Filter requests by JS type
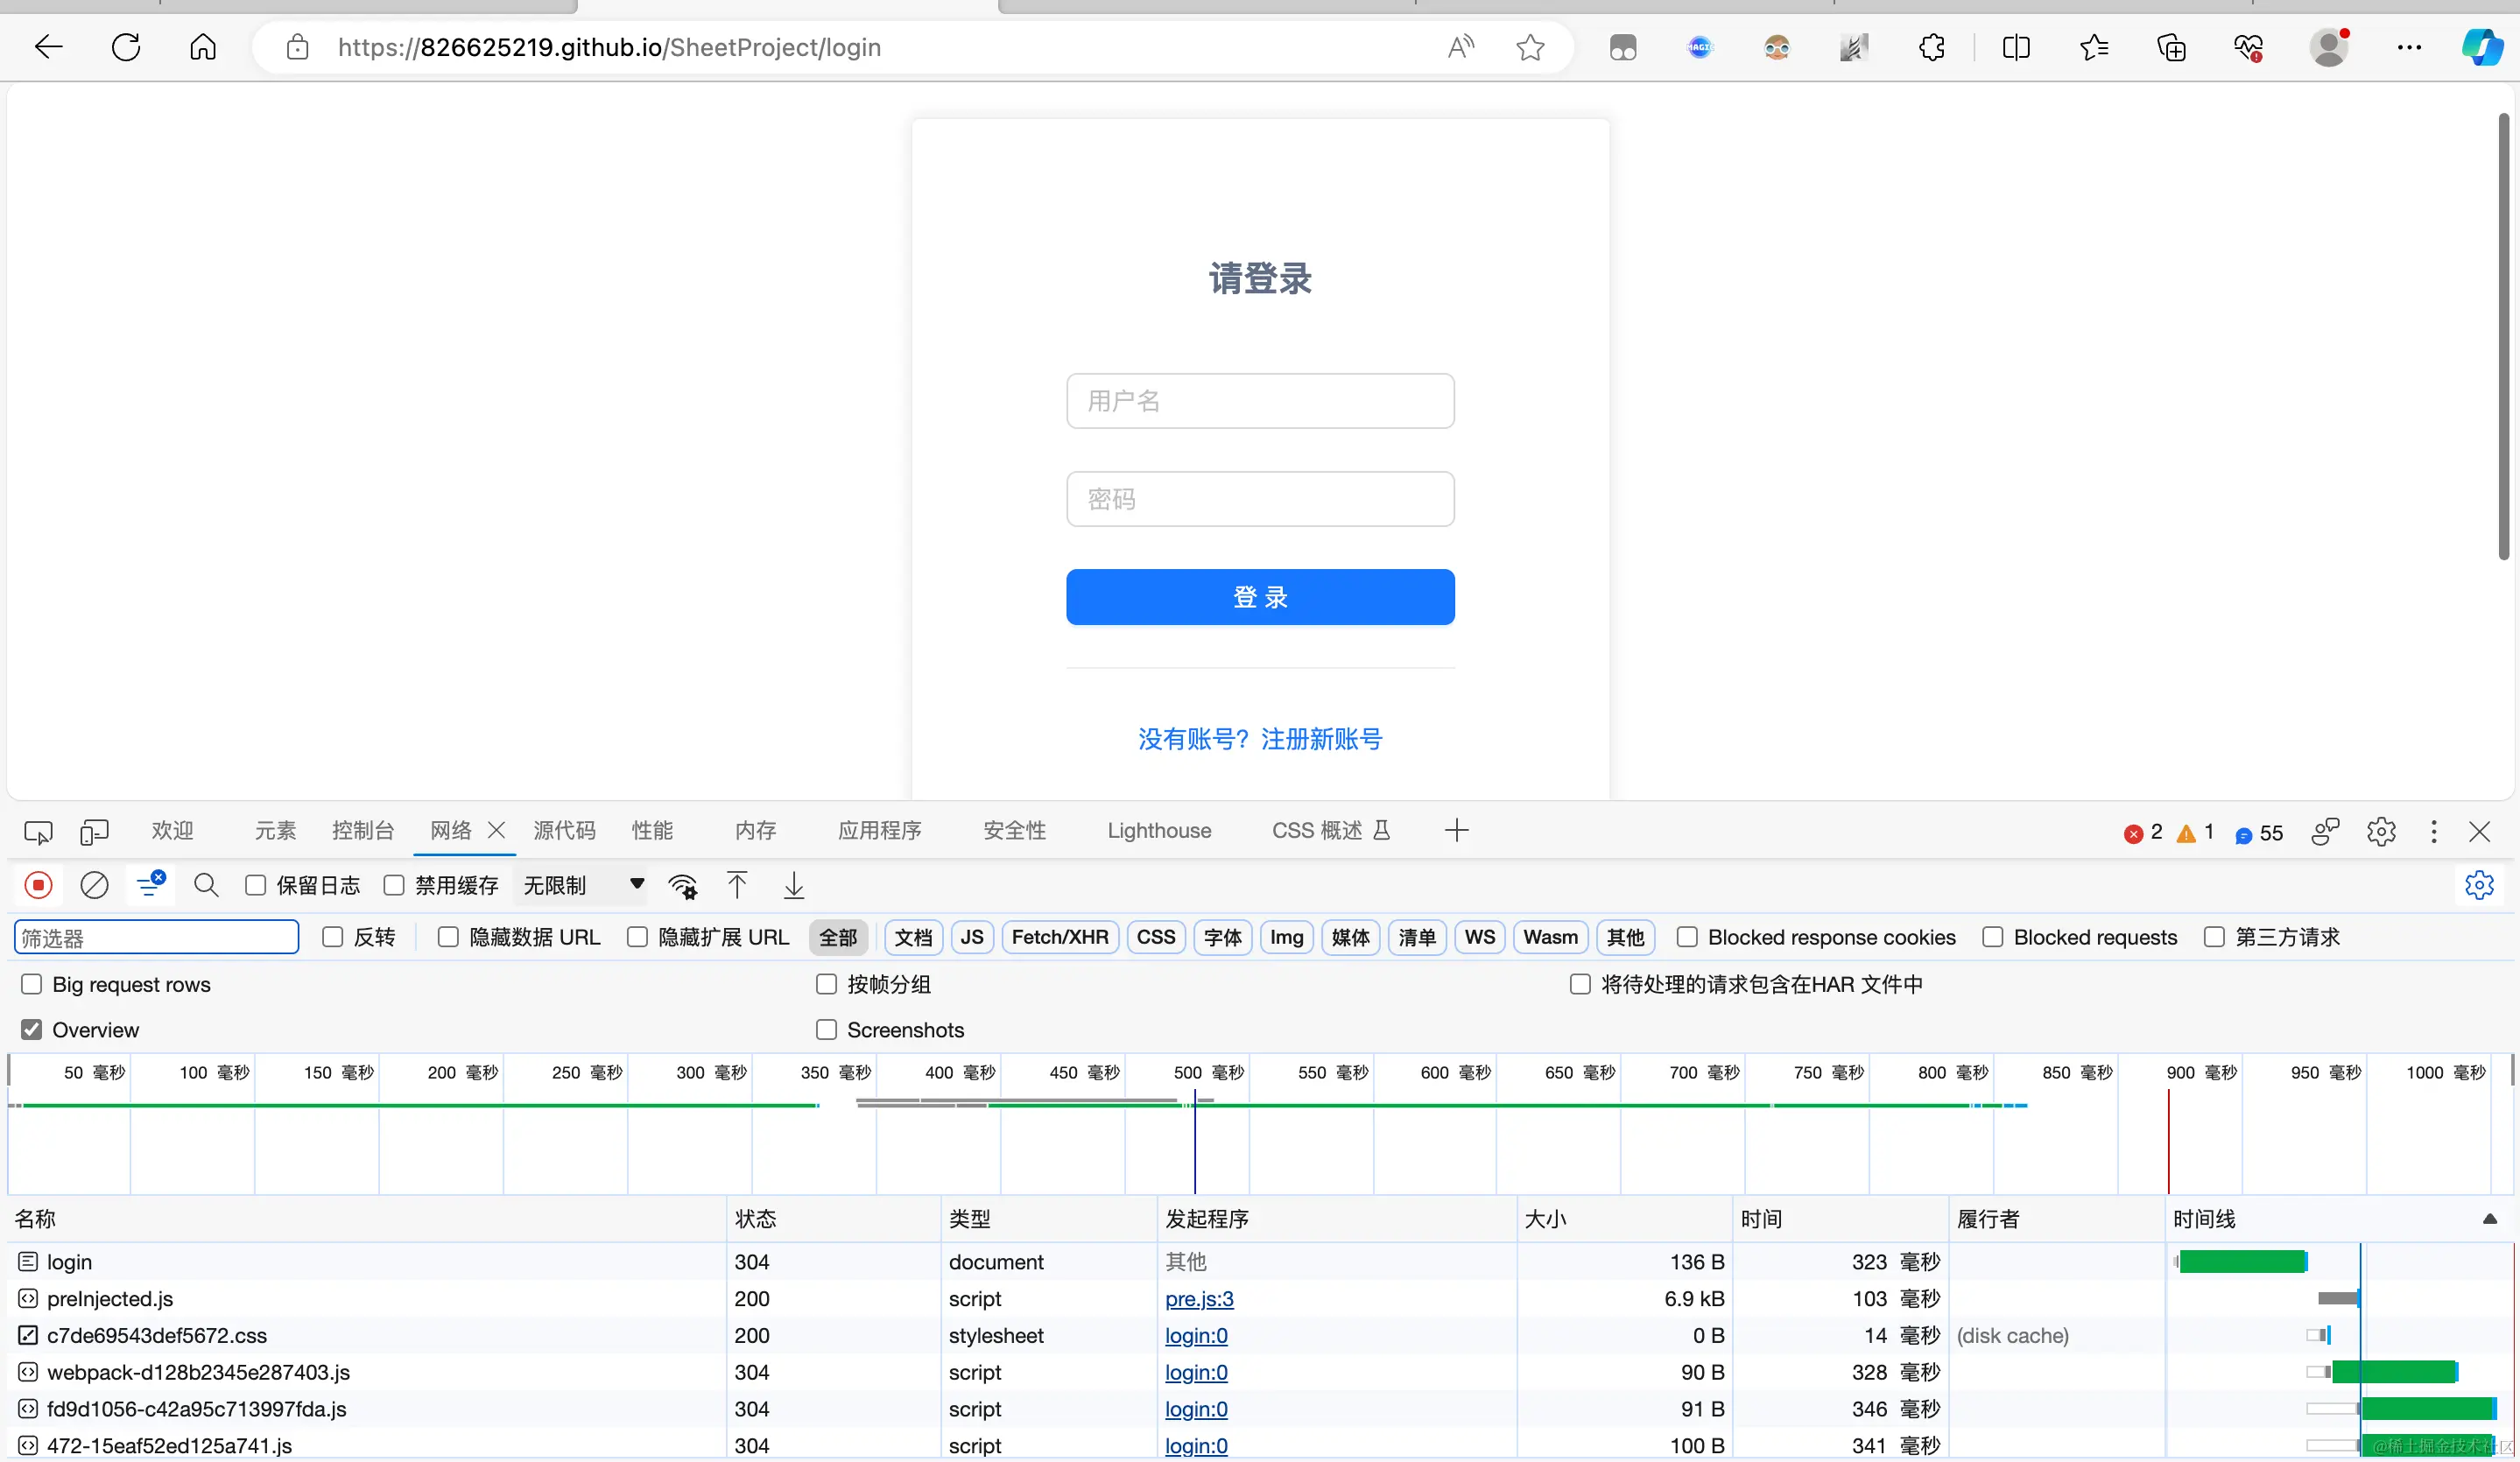 (972, 937)
